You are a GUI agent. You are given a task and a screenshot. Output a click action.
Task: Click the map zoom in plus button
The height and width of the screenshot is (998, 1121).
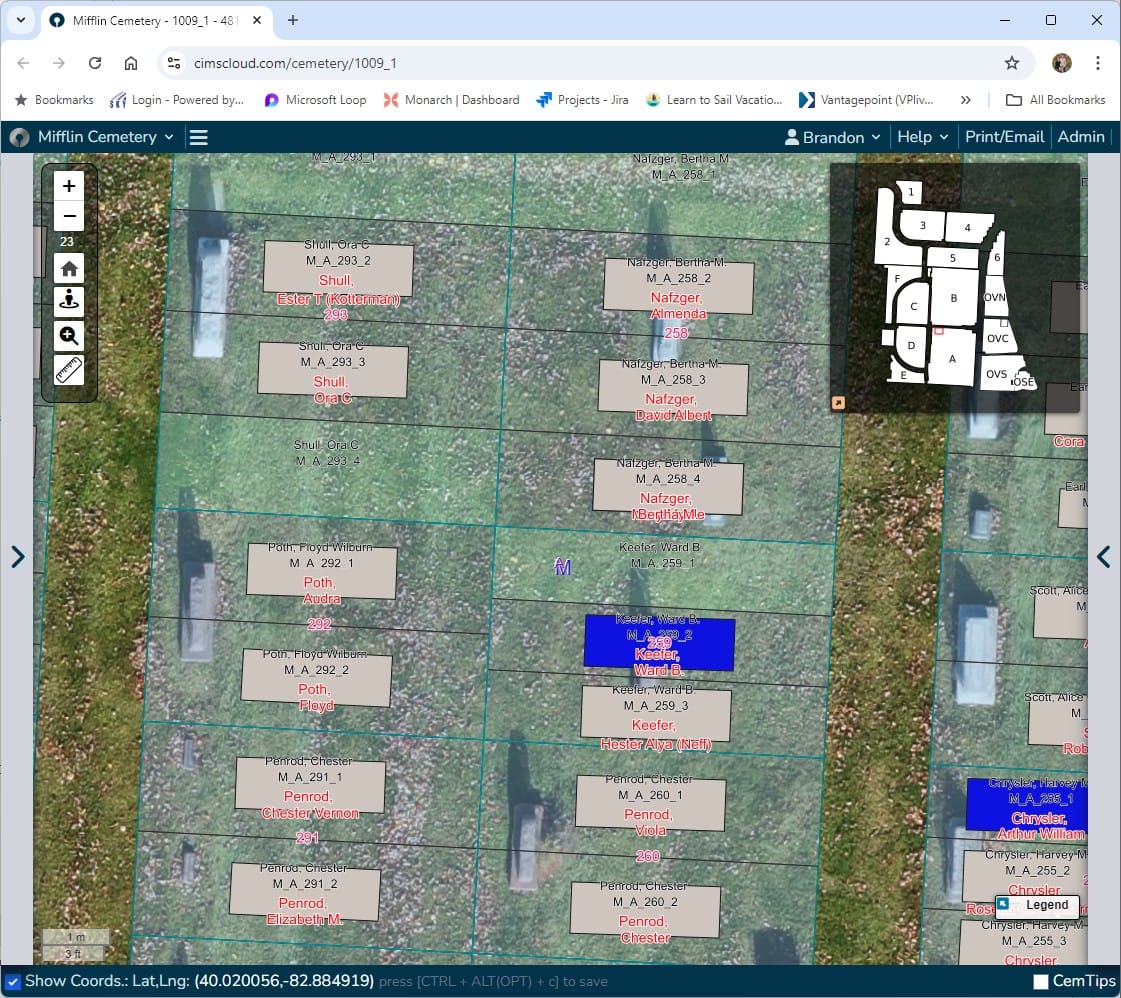(x=69, y=186)
